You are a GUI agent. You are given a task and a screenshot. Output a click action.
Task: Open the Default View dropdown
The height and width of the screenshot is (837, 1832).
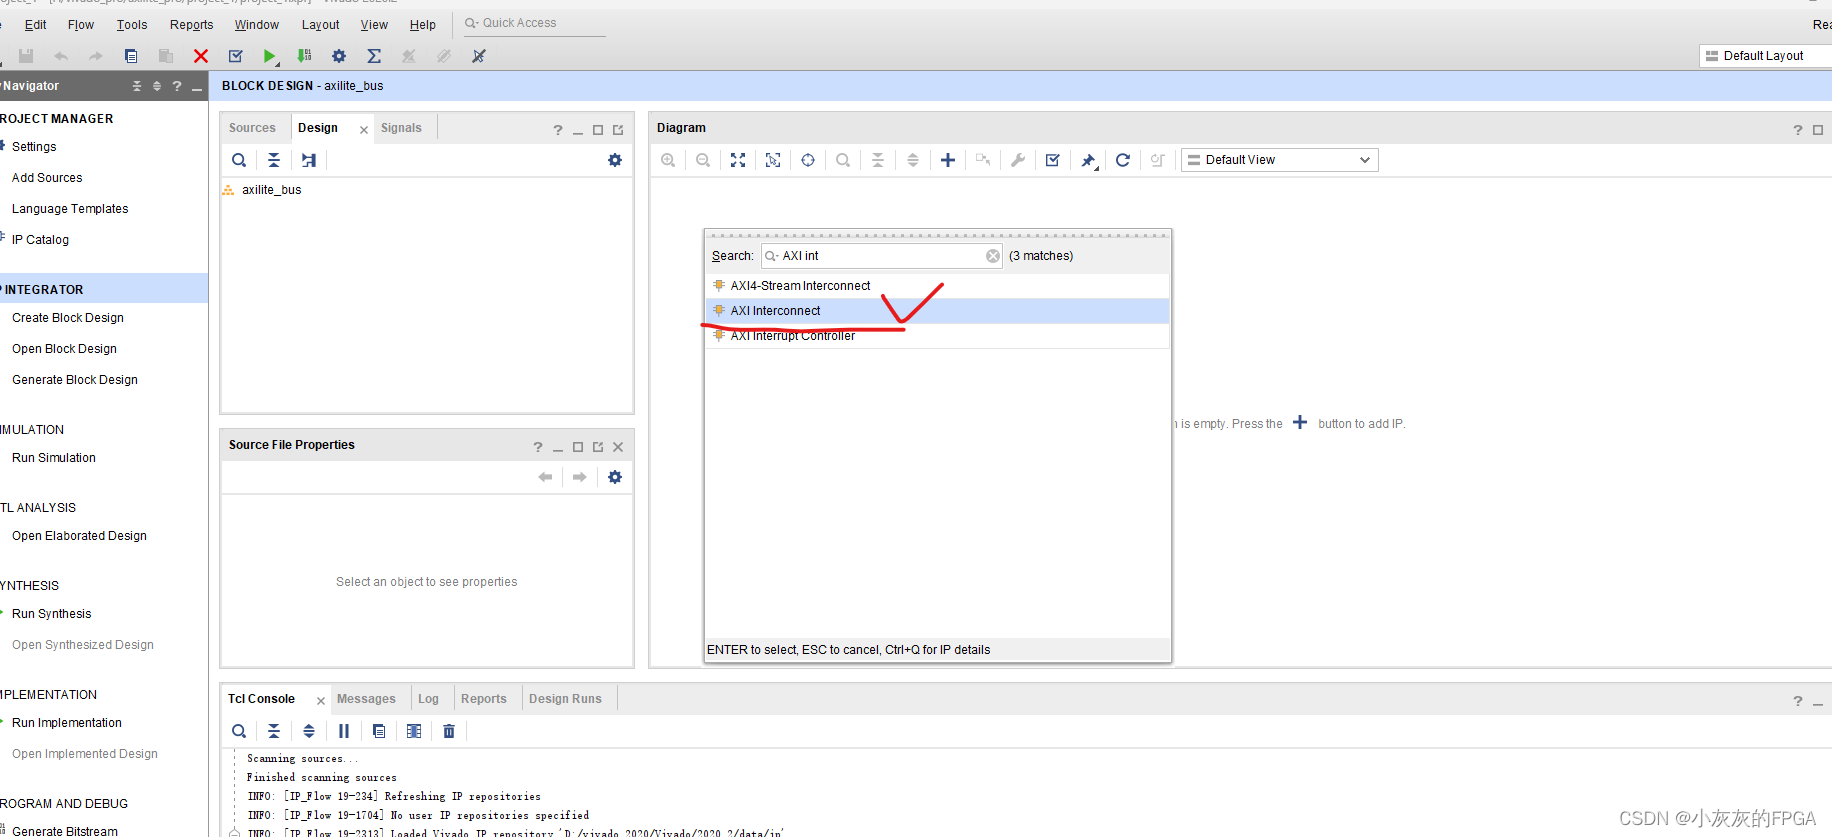pos(1280,160)
